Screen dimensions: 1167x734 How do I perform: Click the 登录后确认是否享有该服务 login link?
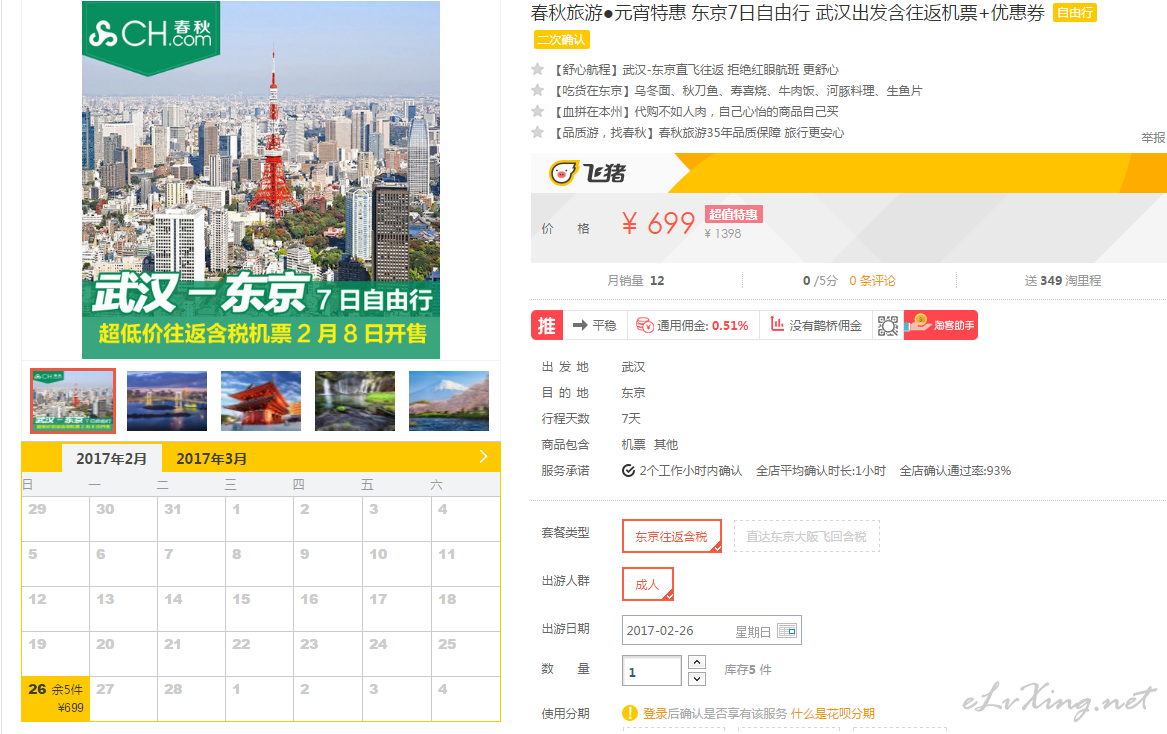tap(714, 713)
